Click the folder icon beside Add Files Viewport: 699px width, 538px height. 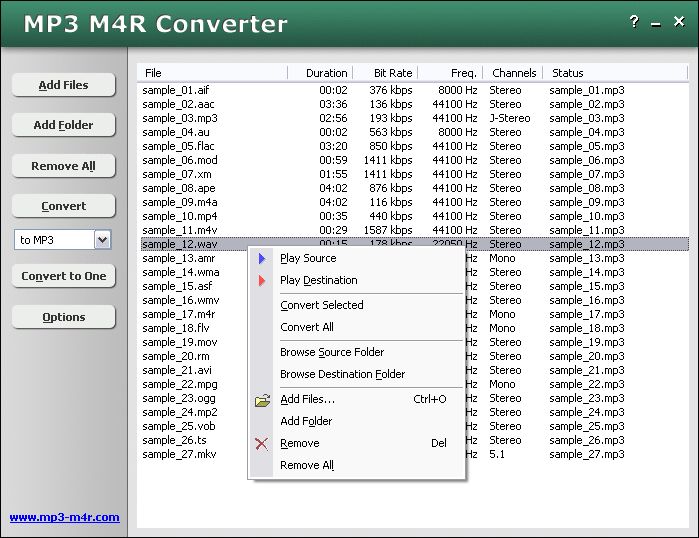coord(262,400)
